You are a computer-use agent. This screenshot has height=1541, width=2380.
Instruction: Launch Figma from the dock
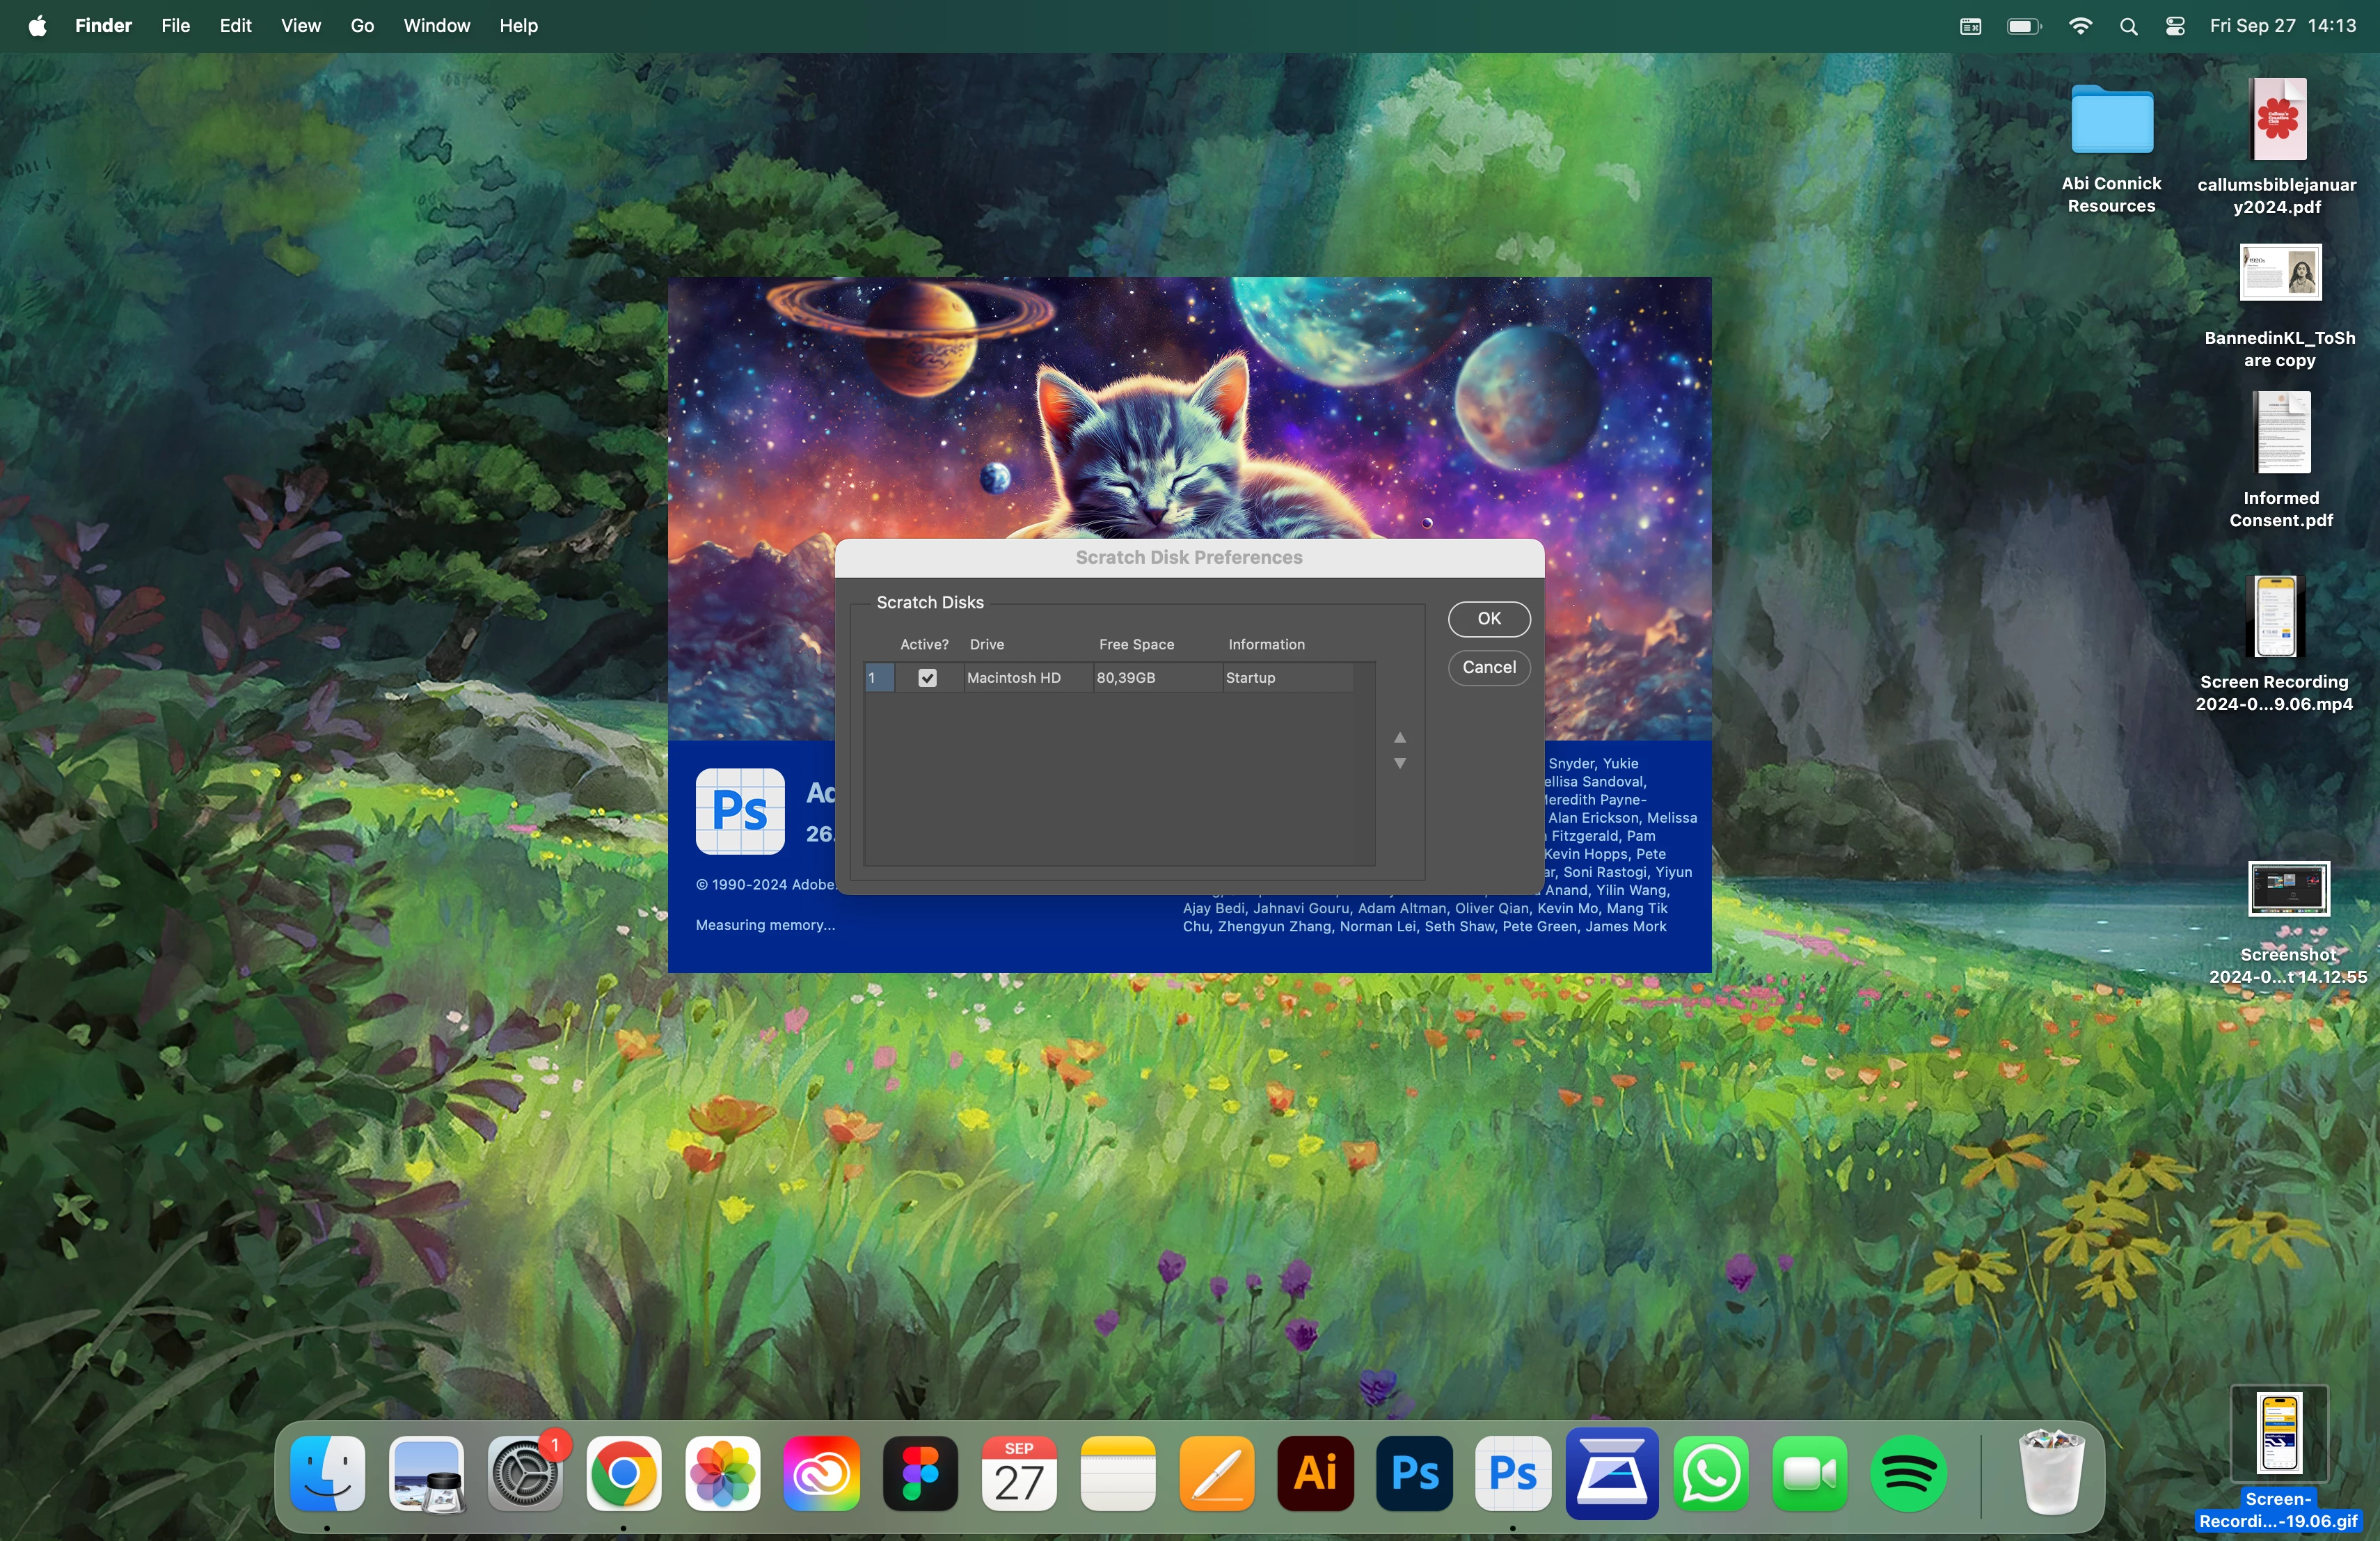click(920, 1473)
